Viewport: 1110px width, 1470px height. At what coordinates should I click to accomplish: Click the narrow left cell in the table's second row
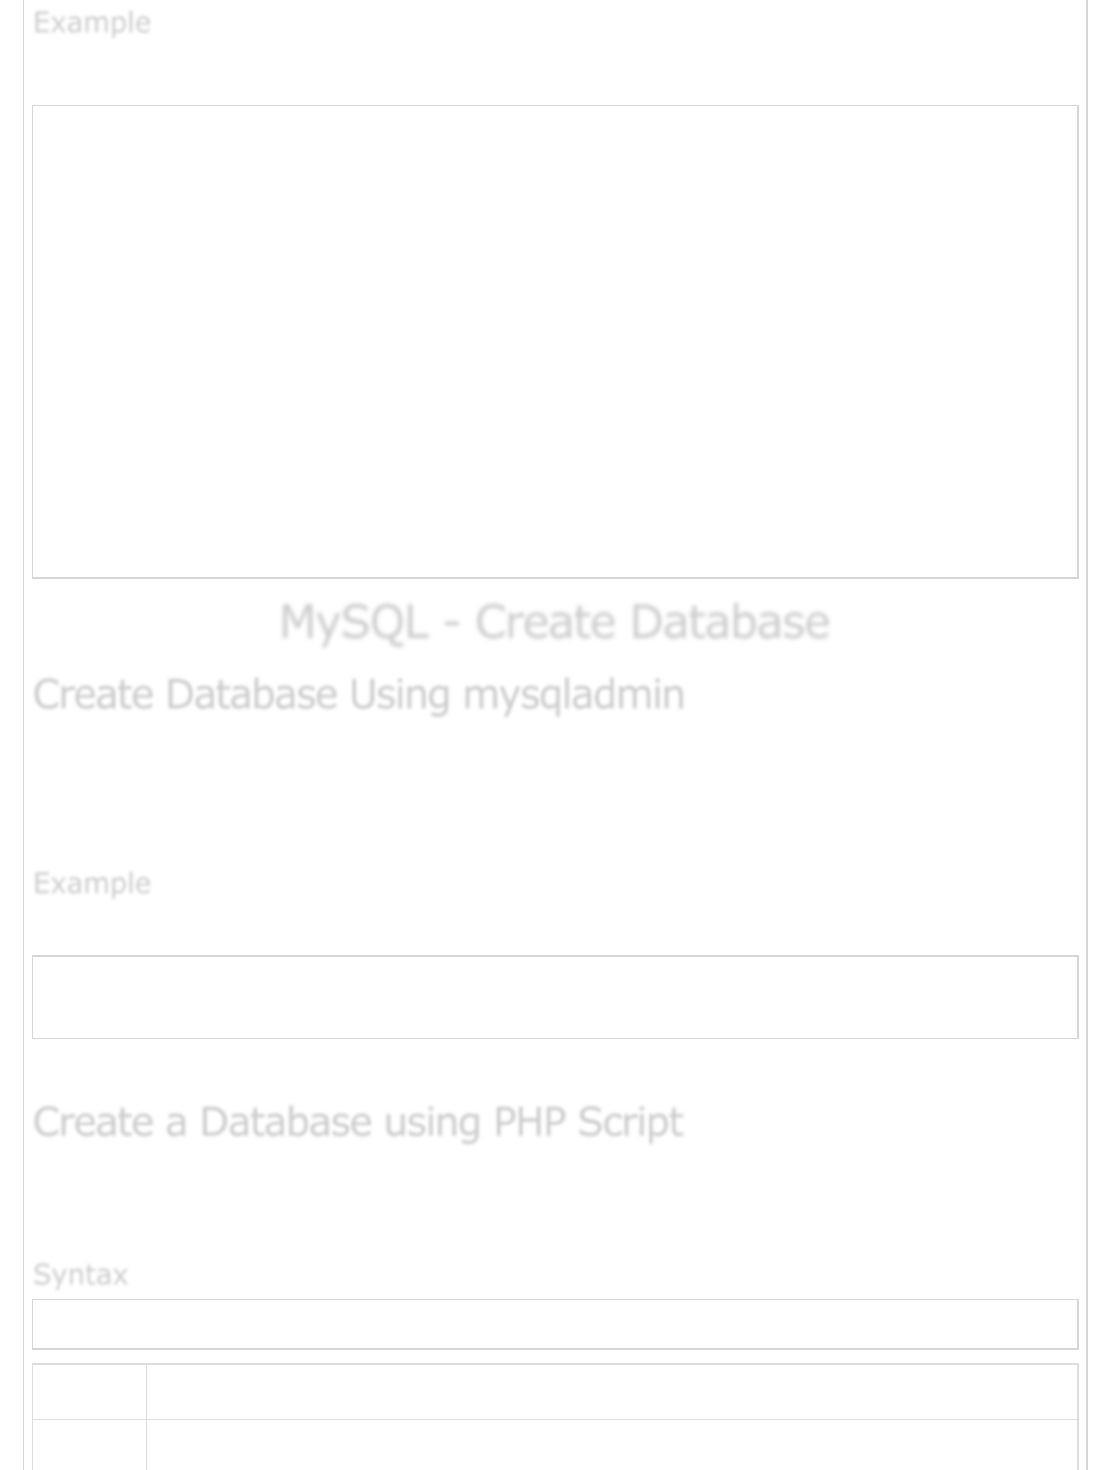(89, 1445)
